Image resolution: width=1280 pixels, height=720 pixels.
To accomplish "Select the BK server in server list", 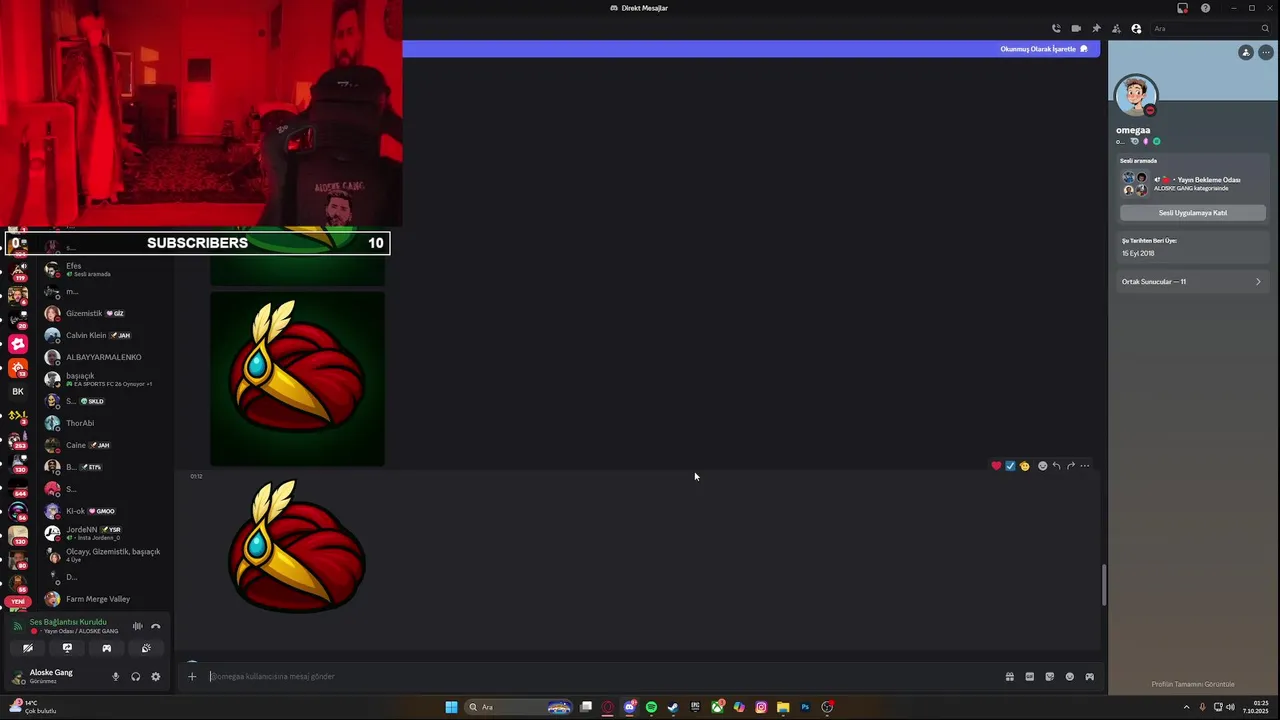I will 18,392.
